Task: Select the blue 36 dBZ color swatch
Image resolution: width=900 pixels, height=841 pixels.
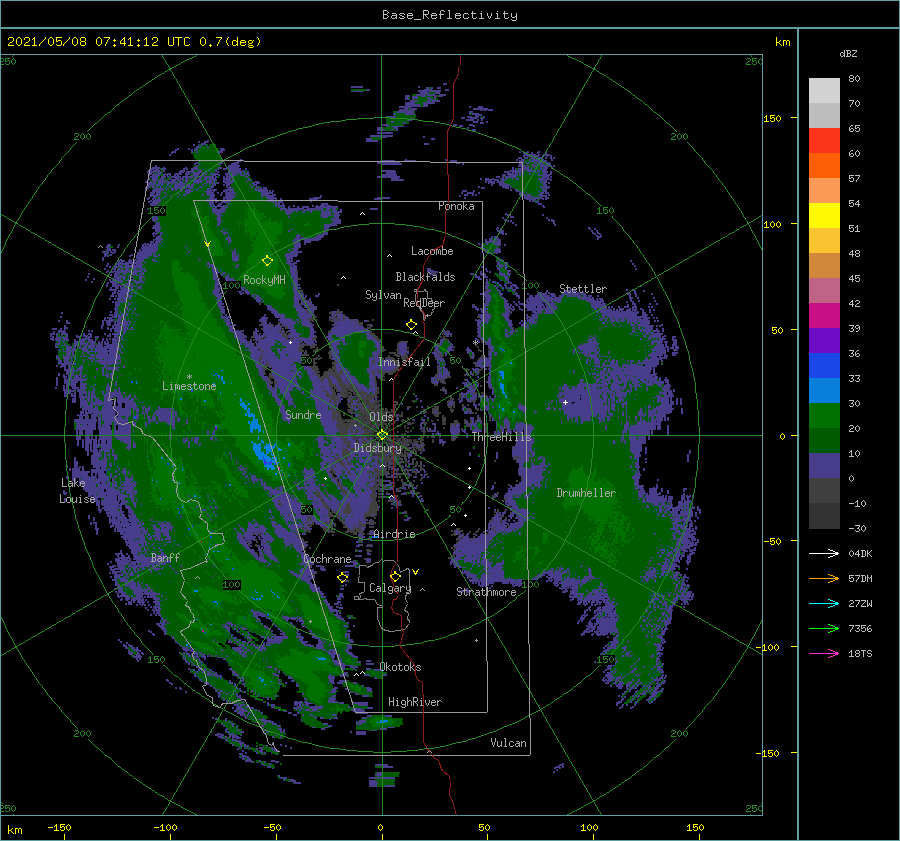Action: [x=824, y=365]
